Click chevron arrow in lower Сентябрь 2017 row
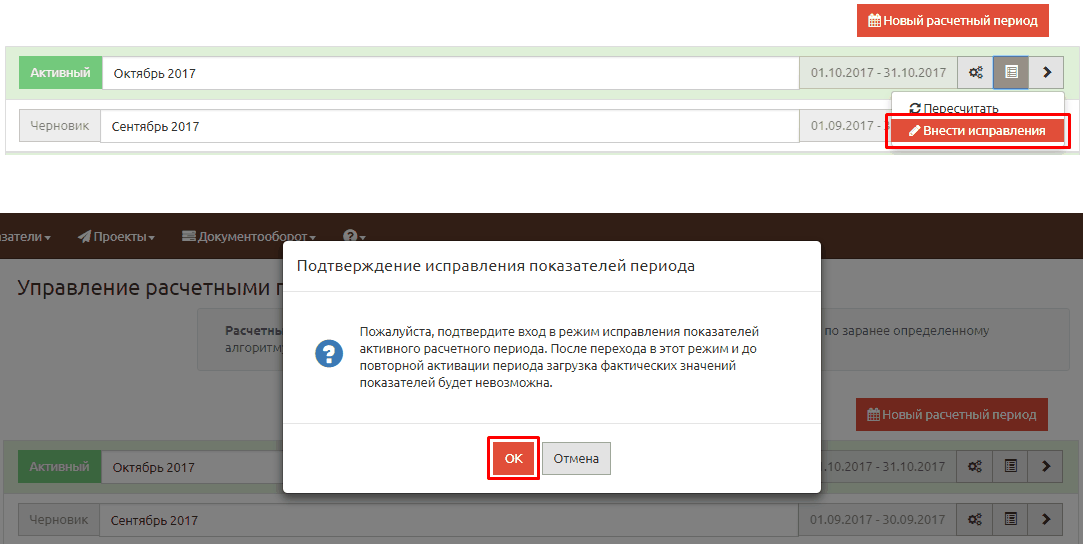The width and height of the screenshot is (1083, 544). click(x=1046, y=519)
